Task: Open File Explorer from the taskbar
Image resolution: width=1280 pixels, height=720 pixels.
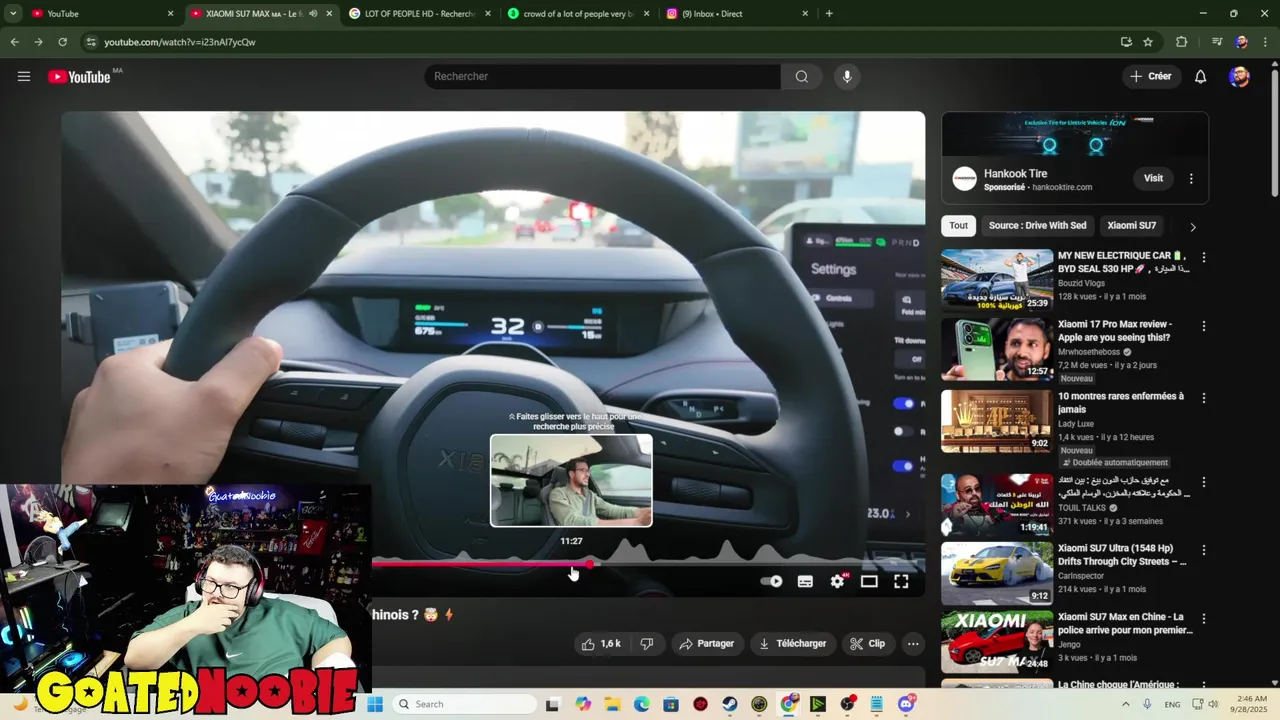Action: [612, 704]
